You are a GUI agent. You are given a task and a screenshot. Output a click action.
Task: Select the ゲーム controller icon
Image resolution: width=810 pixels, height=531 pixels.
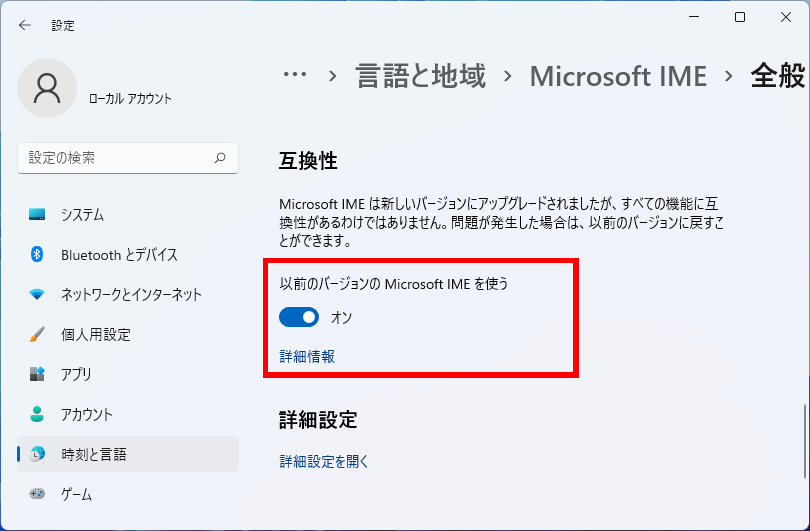click(37, 494)
